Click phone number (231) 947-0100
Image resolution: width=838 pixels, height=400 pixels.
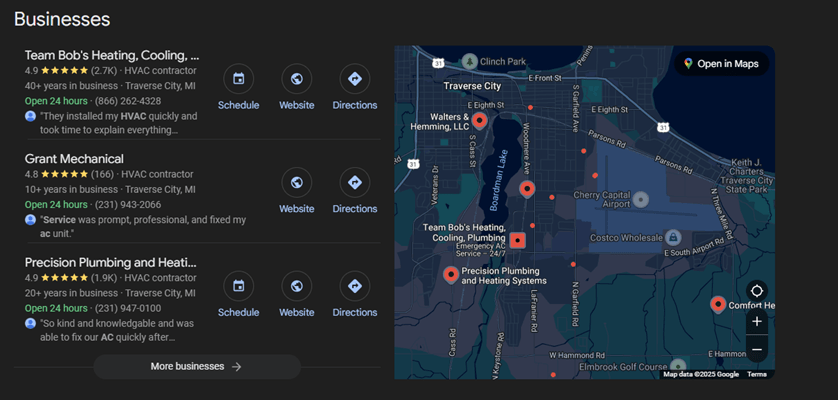click(128, 308)
